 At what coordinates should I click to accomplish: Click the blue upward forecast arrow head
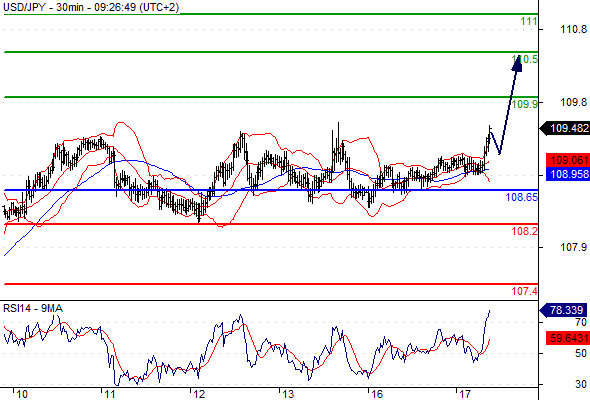[517, 63]
